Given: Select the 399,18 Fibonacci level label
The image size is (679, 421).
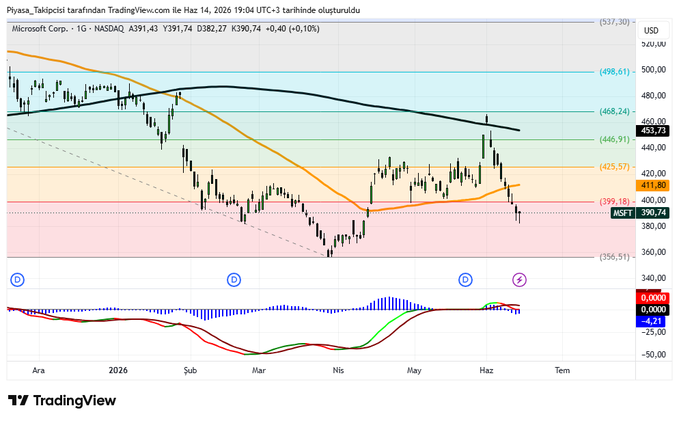Looking at the screenshot, I should point(614,202).
